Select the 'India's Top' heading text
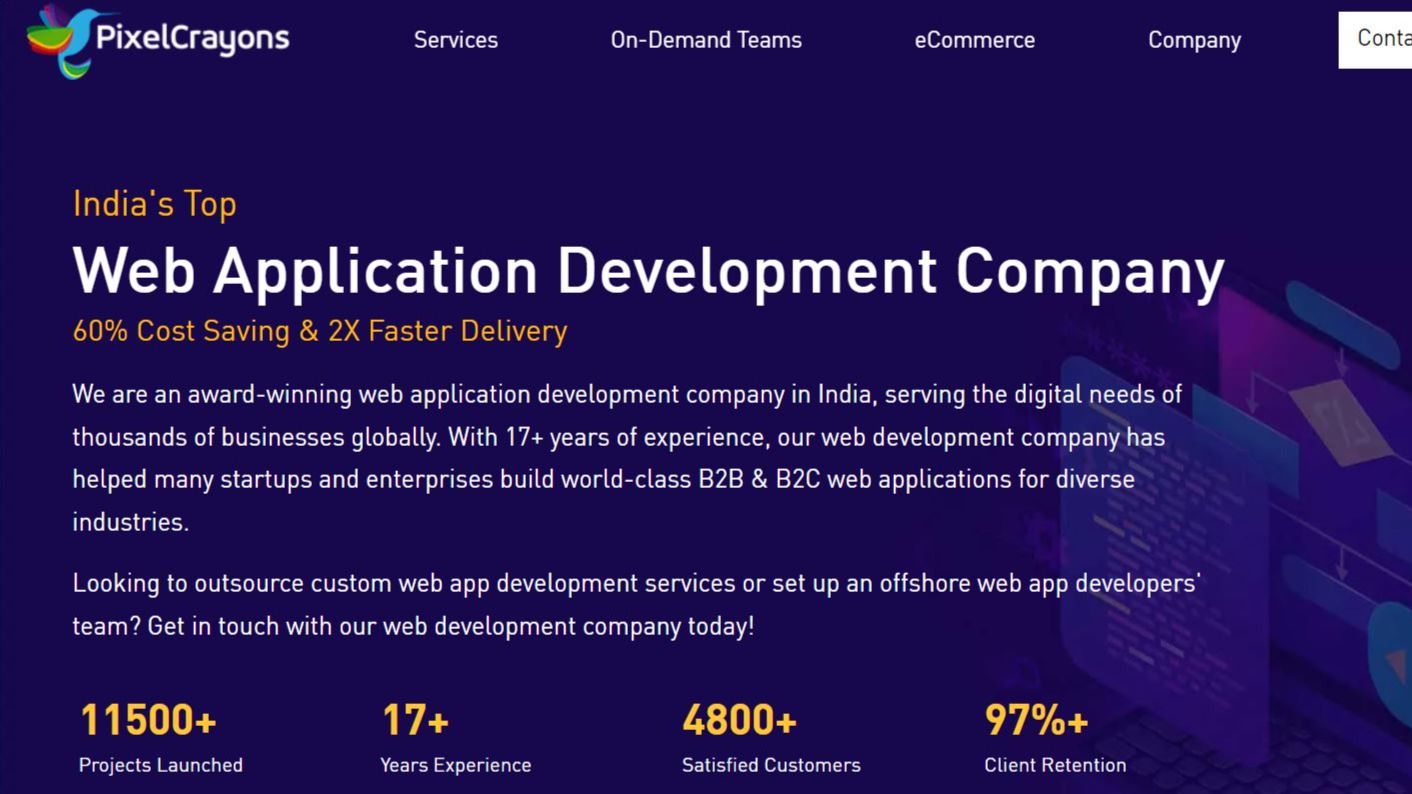Screen dimensions: 1412x794 154,204
